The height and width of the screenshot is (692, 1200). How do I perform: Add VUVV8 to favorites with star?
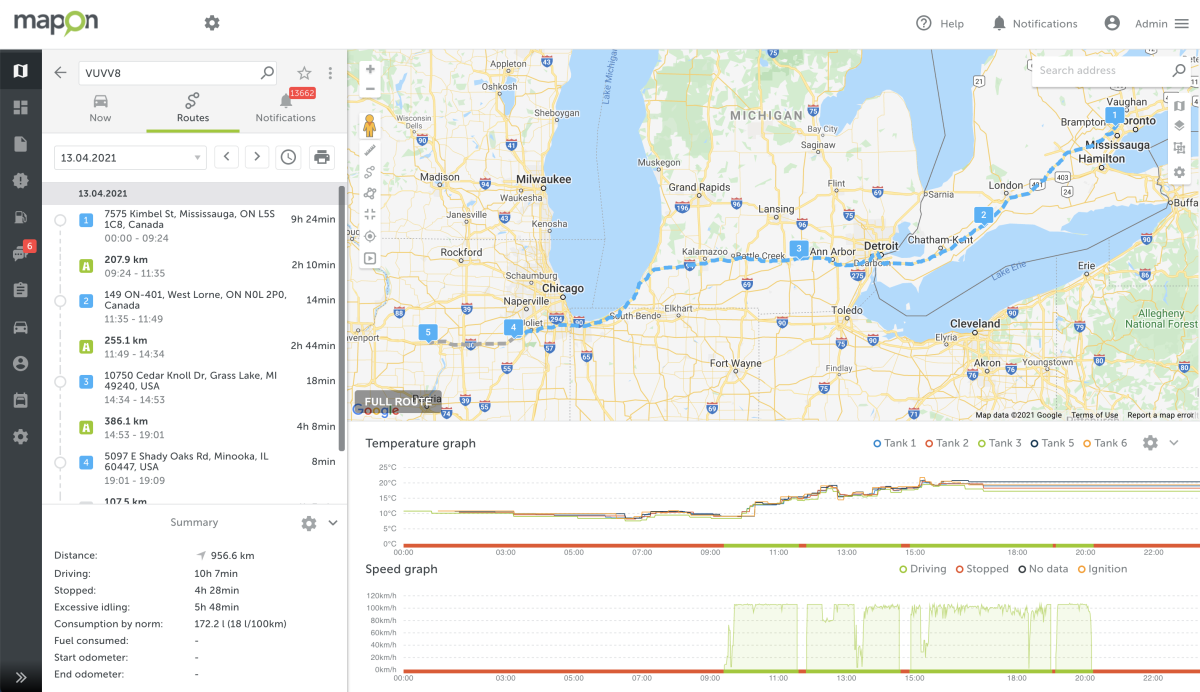304,73
